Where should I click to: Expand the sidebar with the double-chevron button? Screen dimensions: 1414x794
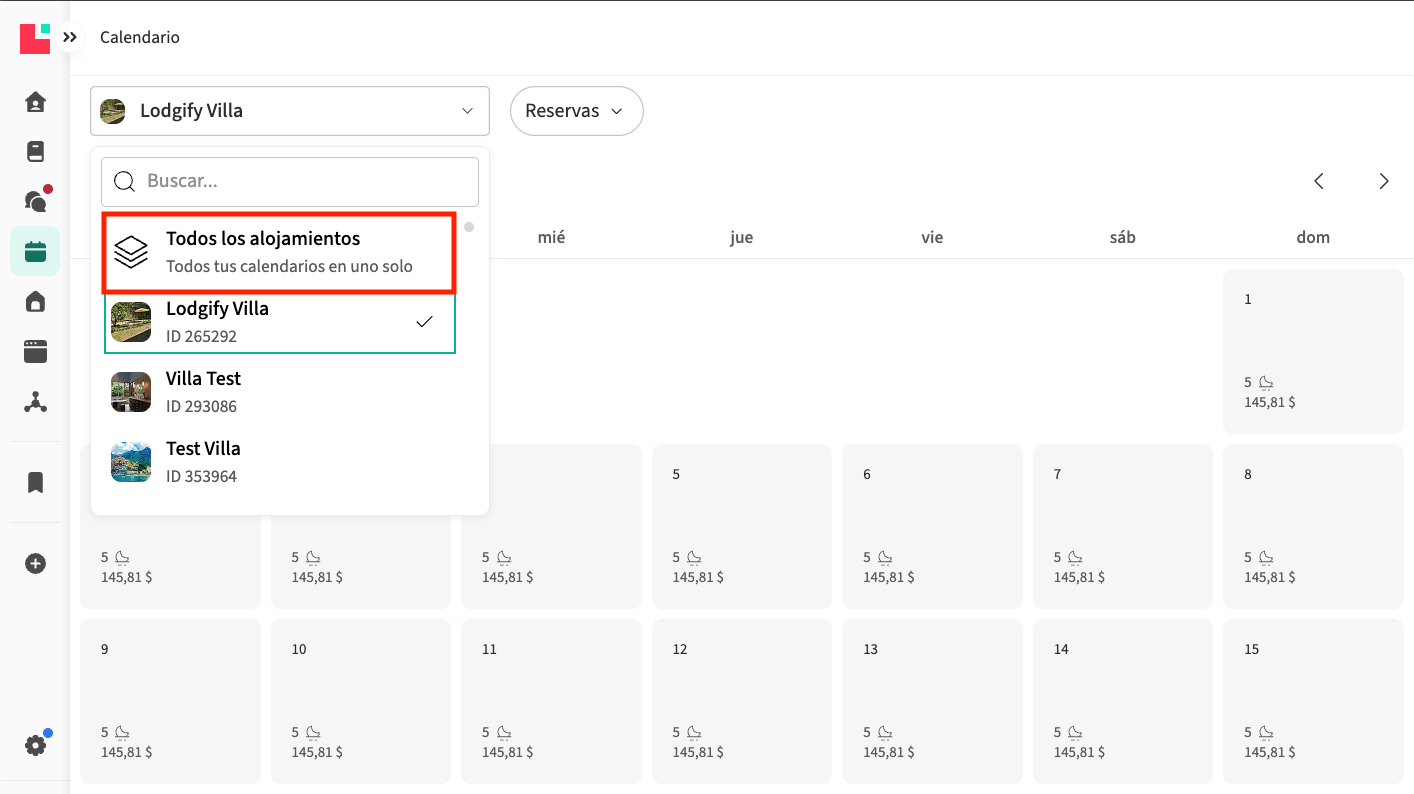coord(69,37)
